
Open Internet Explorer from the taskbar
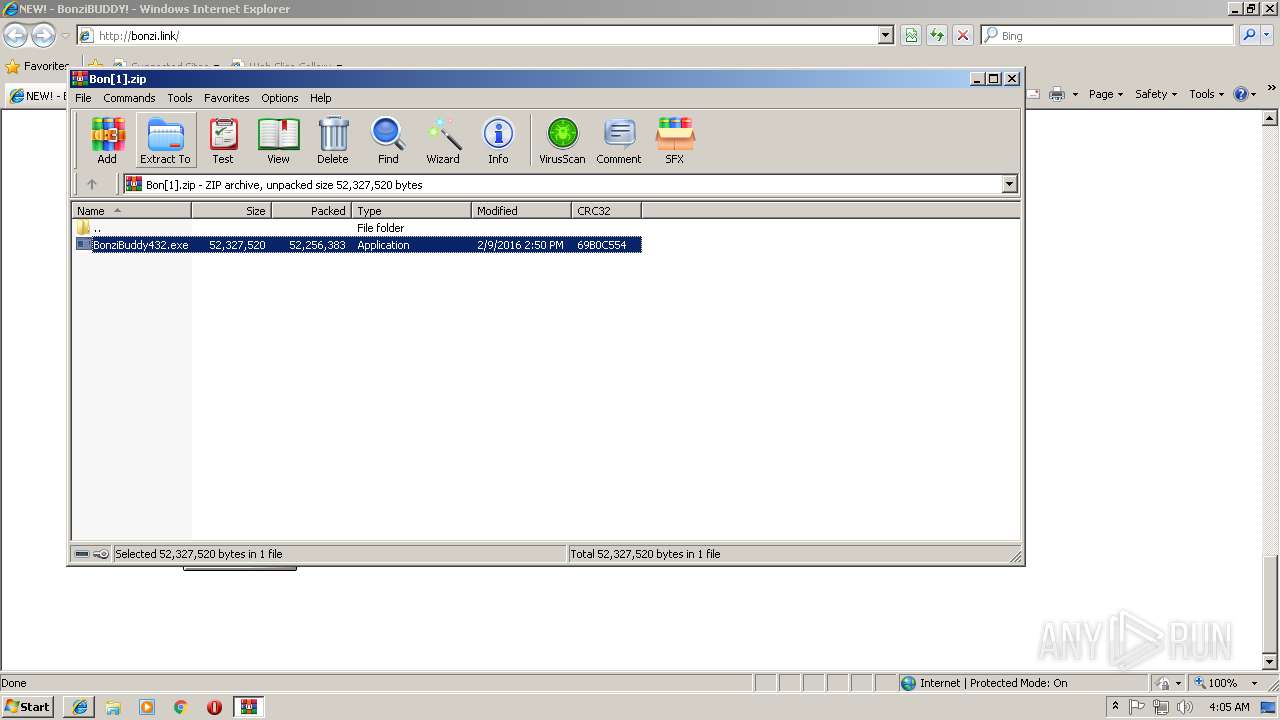(x=80, y=707)
